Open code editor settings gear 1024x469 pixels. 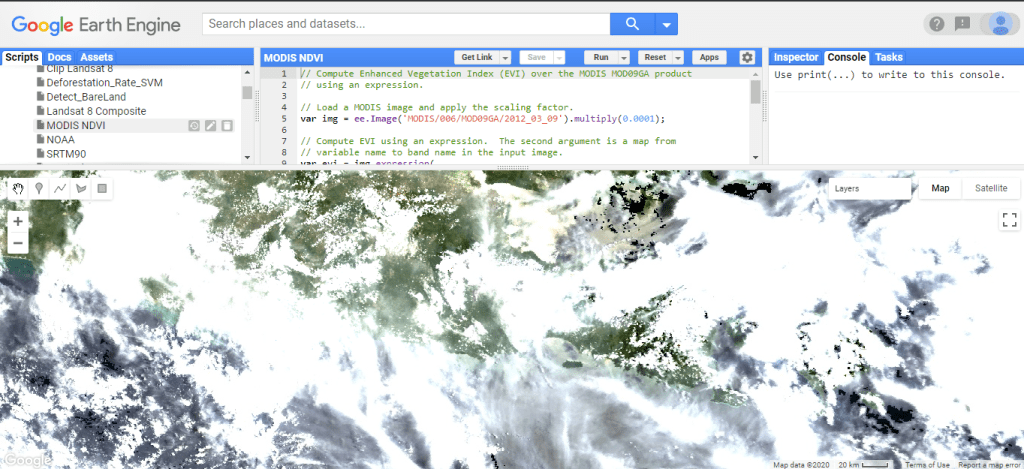point(746,58)
